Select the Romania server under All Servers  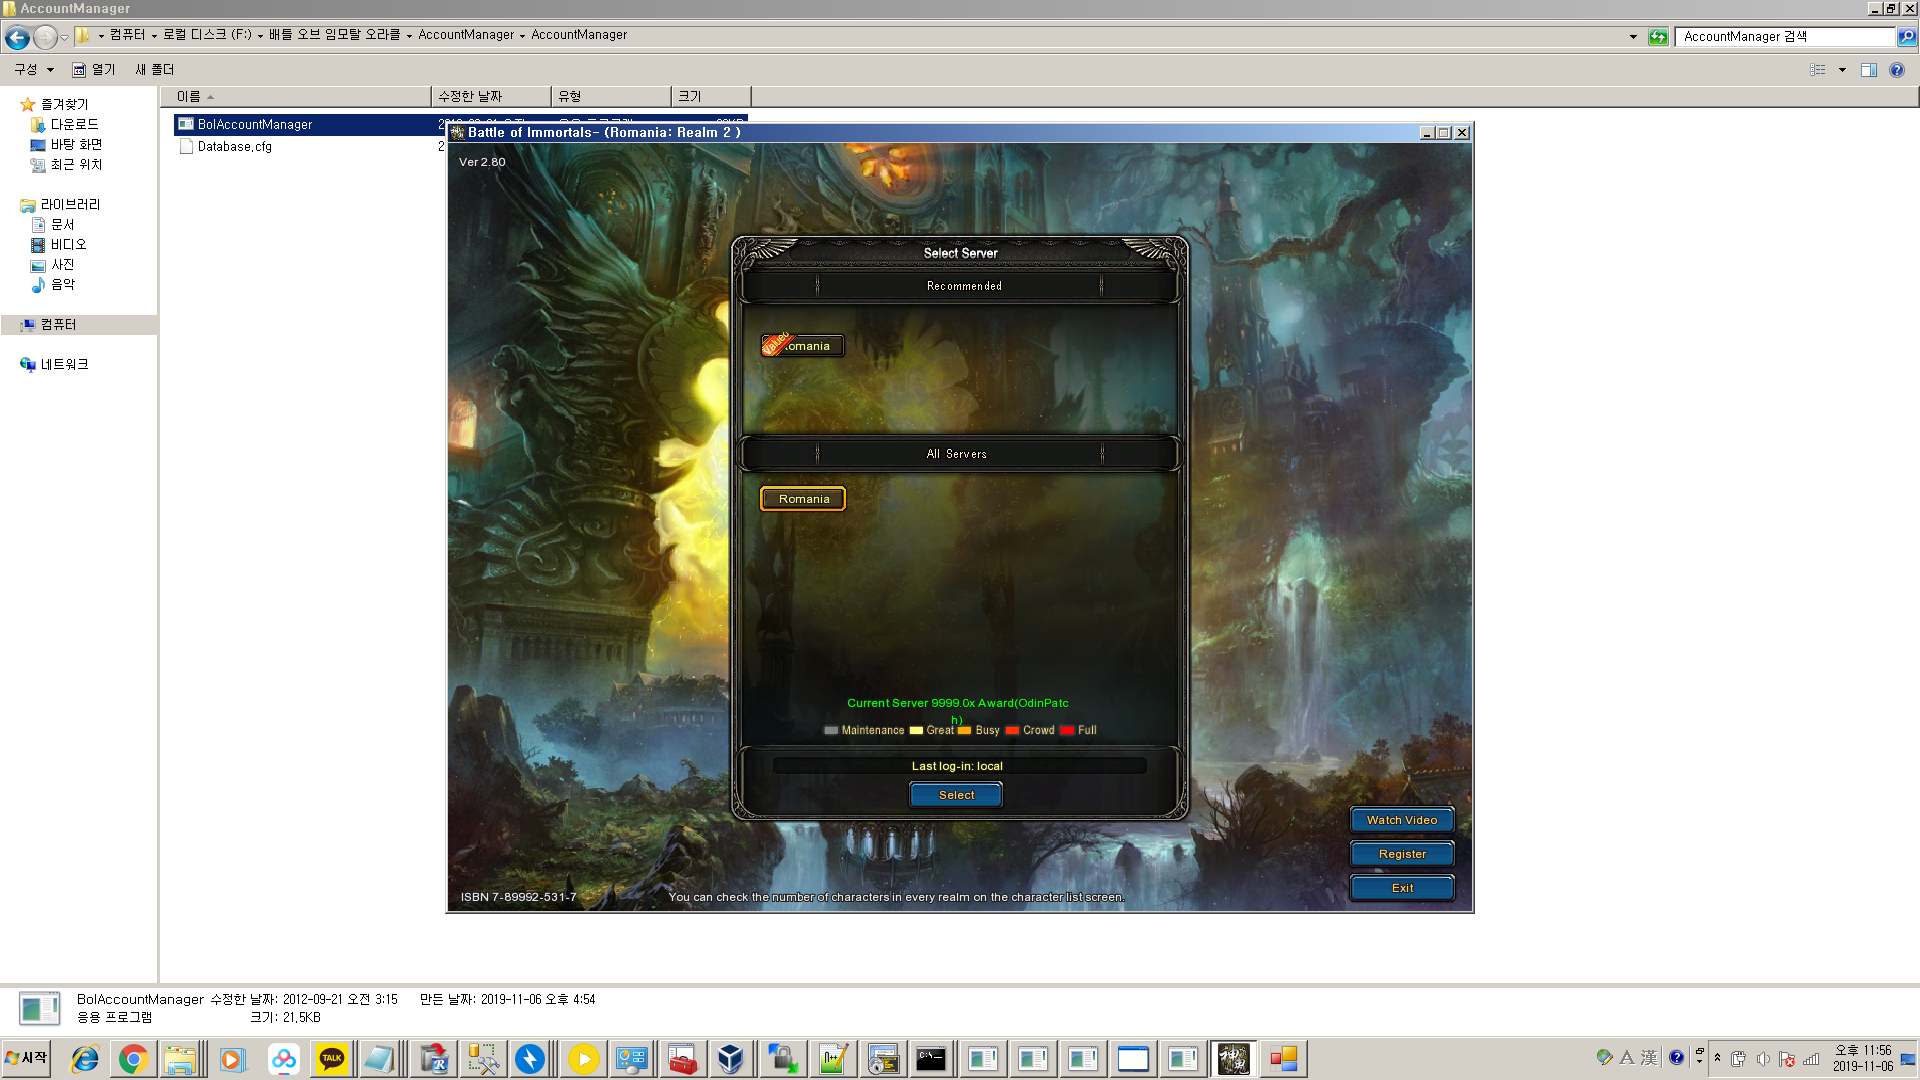803,499
